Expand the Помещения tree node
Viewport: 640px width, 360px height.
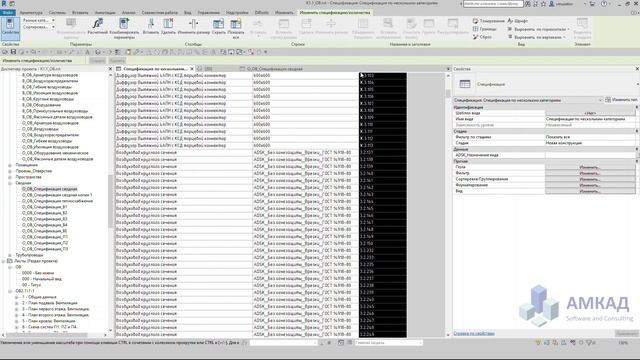(x=10, y=165)
